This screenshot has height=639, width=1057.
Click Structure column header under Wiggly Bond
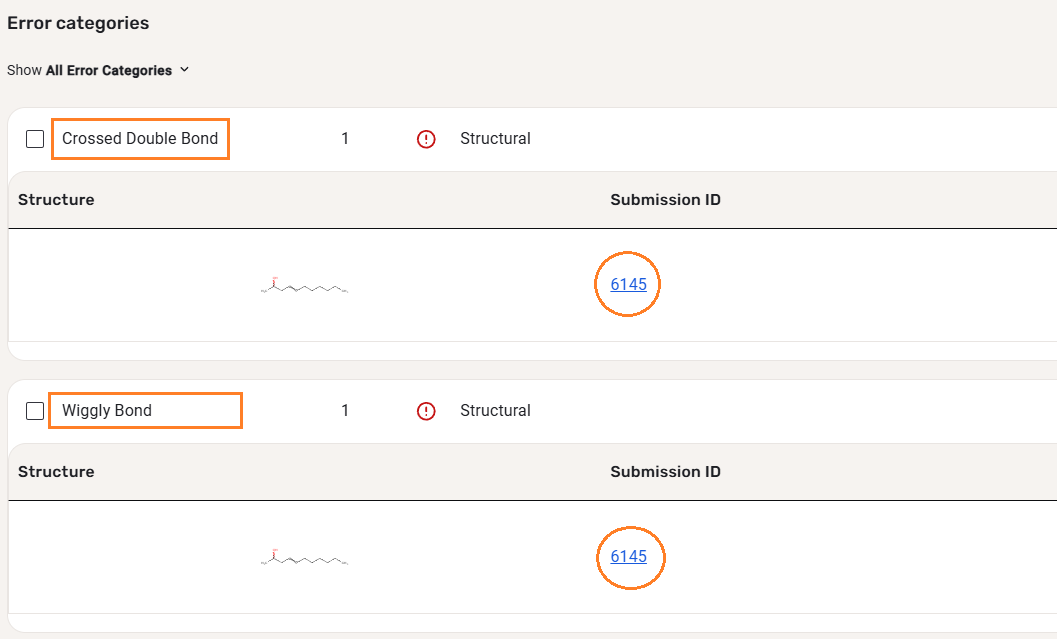56,472
